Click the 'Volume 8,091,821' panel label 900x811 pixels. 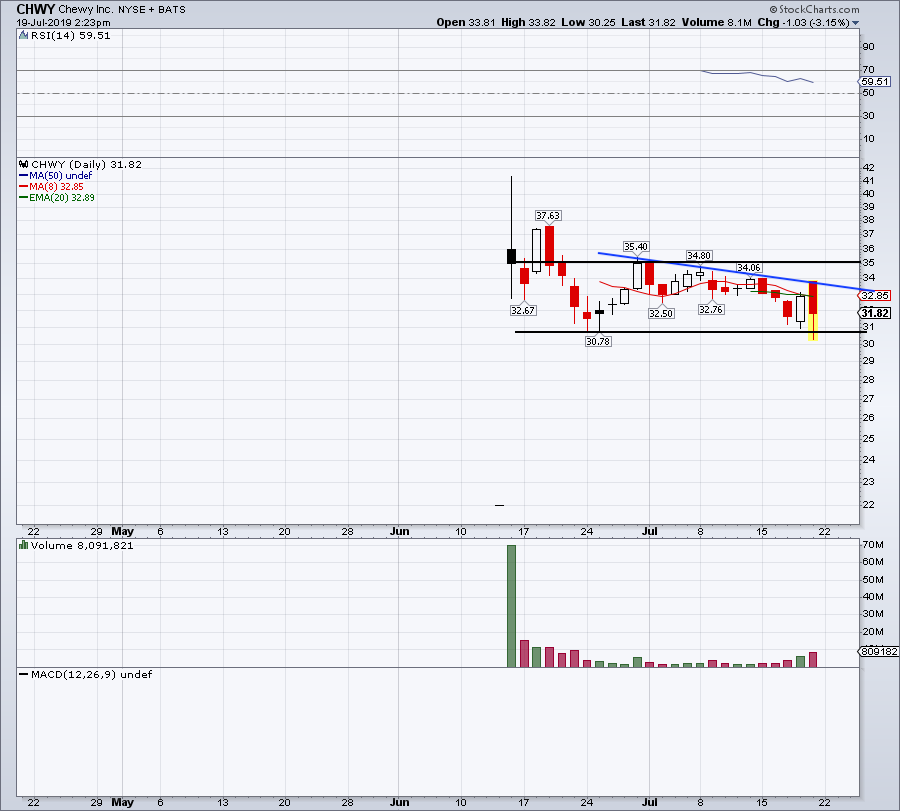82,545
